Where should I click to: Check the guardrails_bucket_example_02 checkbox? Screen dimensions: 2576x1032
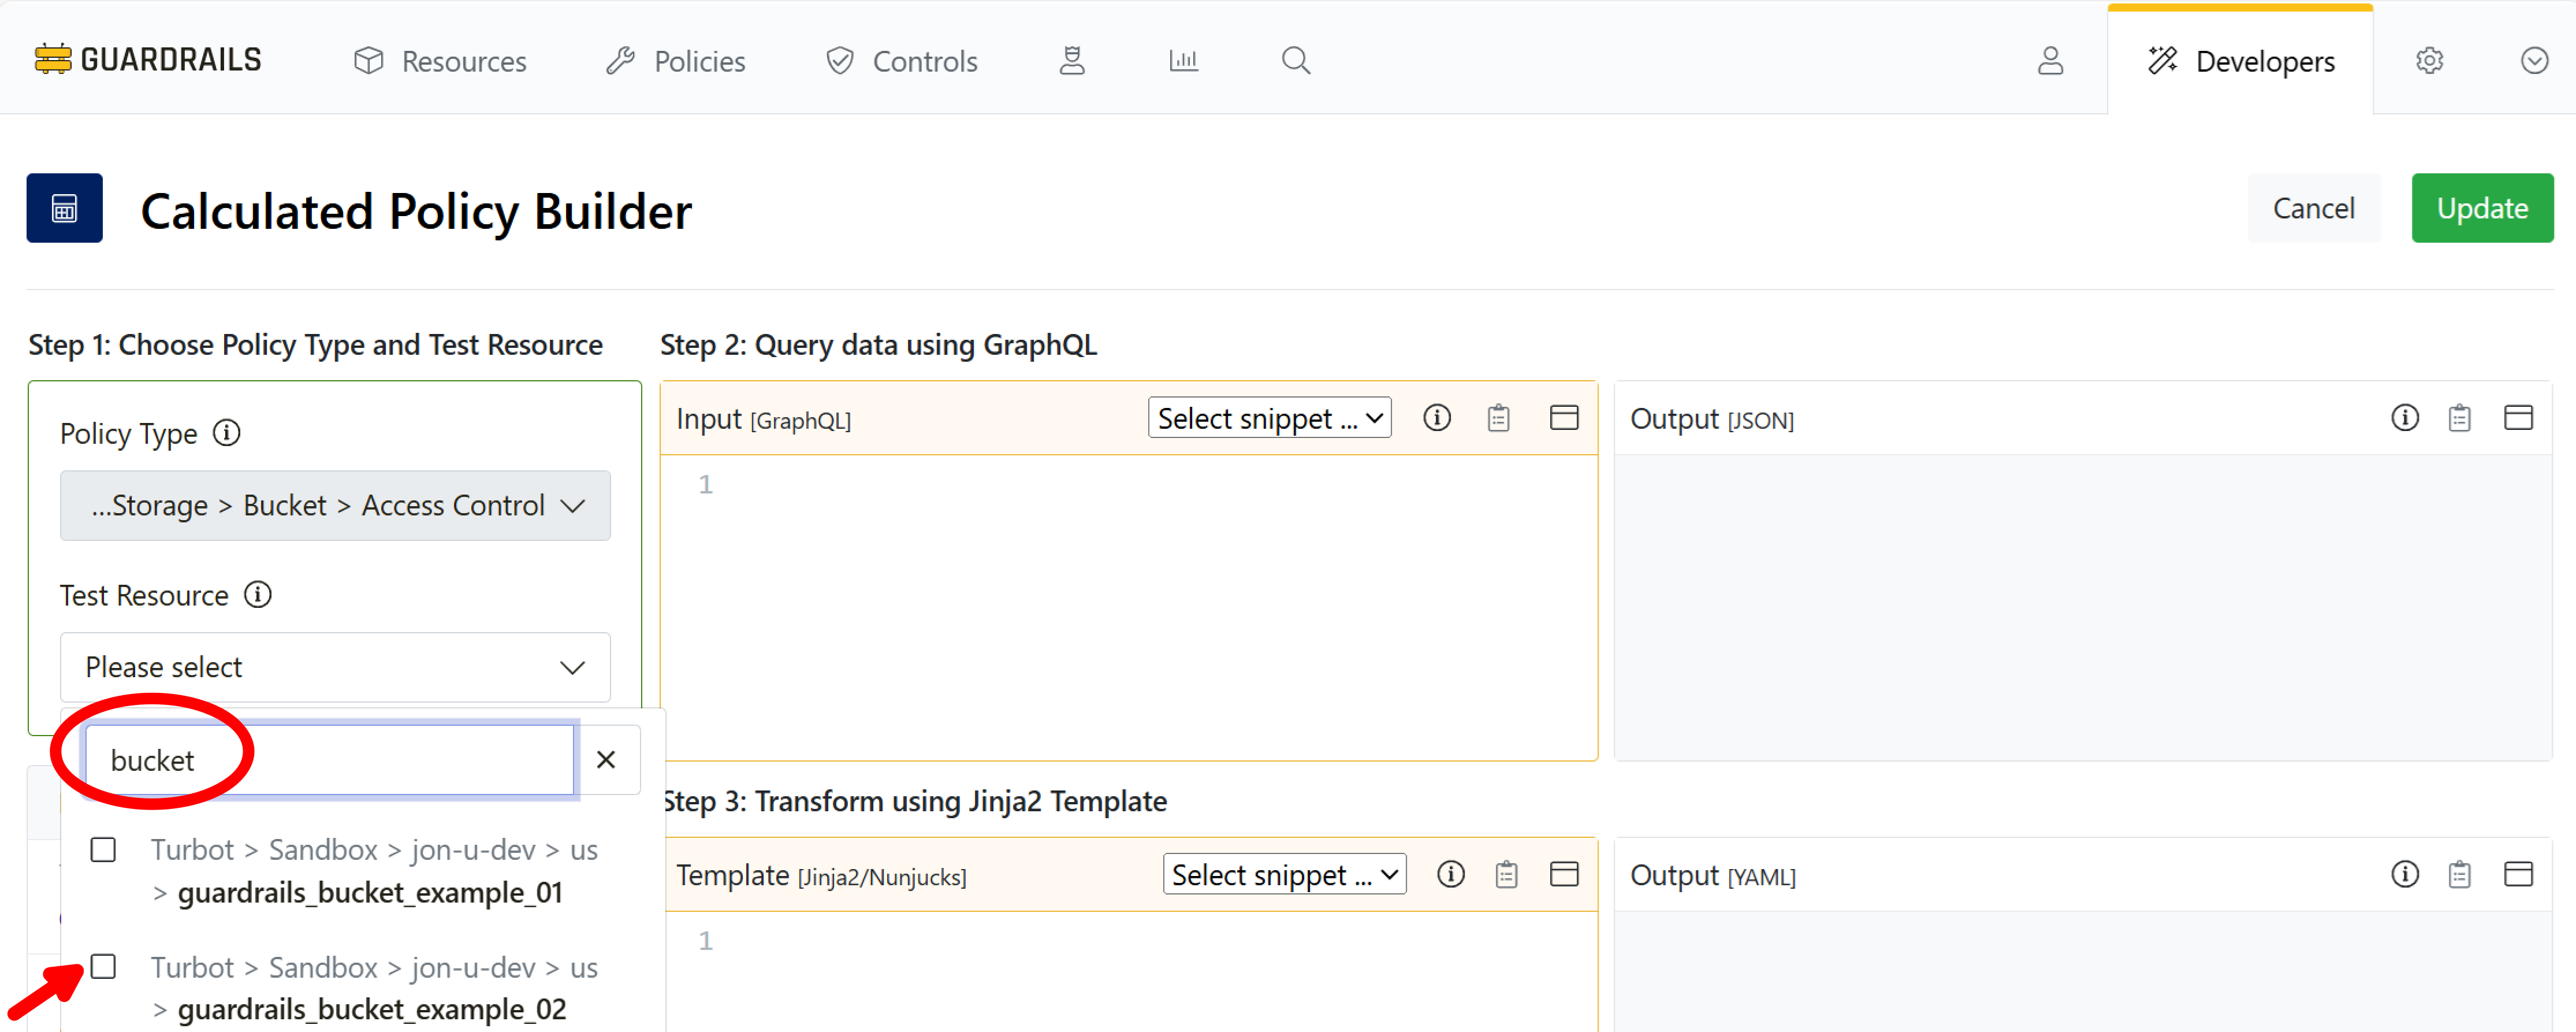point(103,967)
